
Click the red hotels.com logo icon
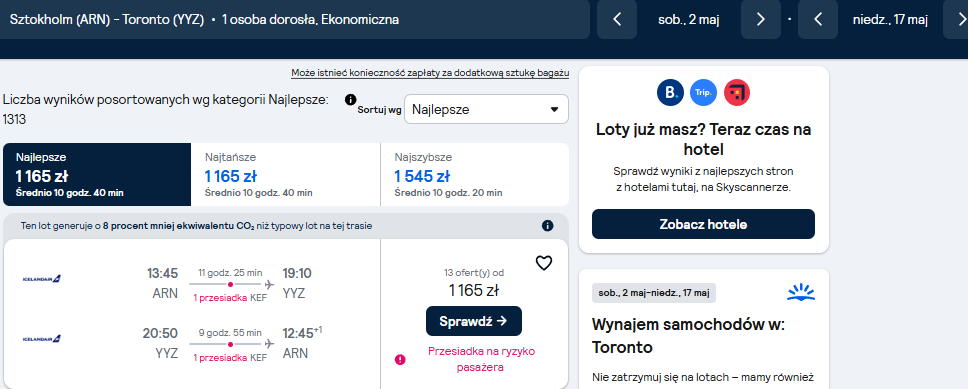(736, 93)
